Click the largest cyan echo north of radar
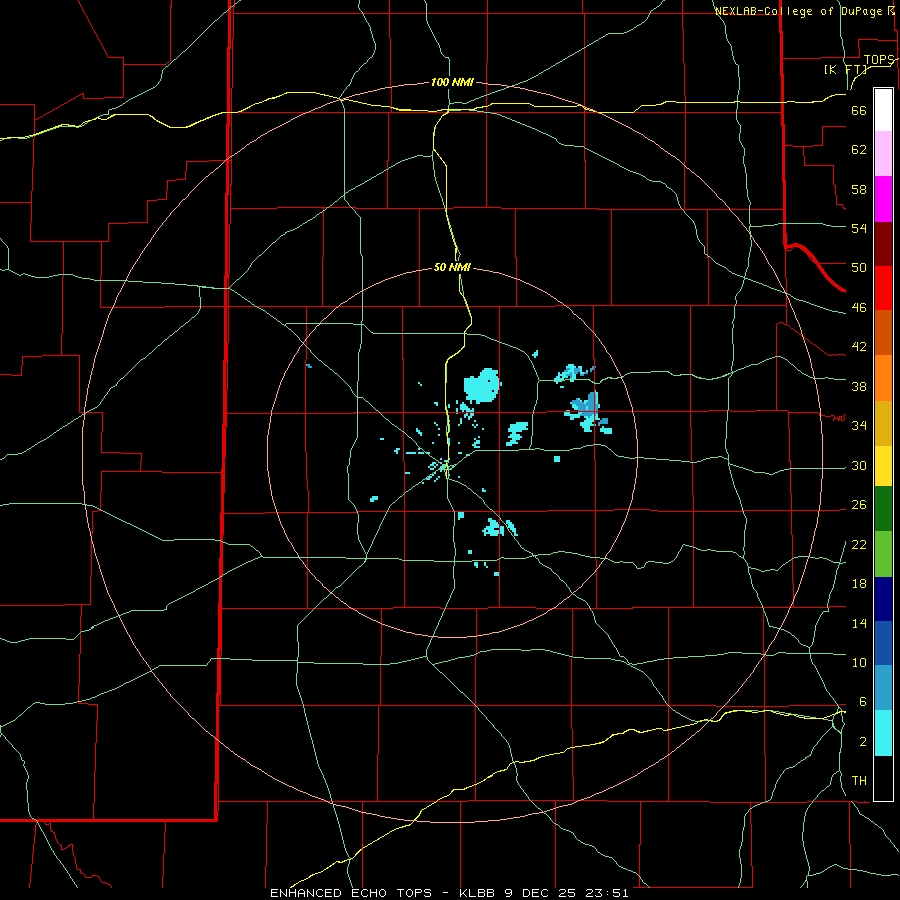Viewport: 900px width, 900px height. [x=482, y=385]
